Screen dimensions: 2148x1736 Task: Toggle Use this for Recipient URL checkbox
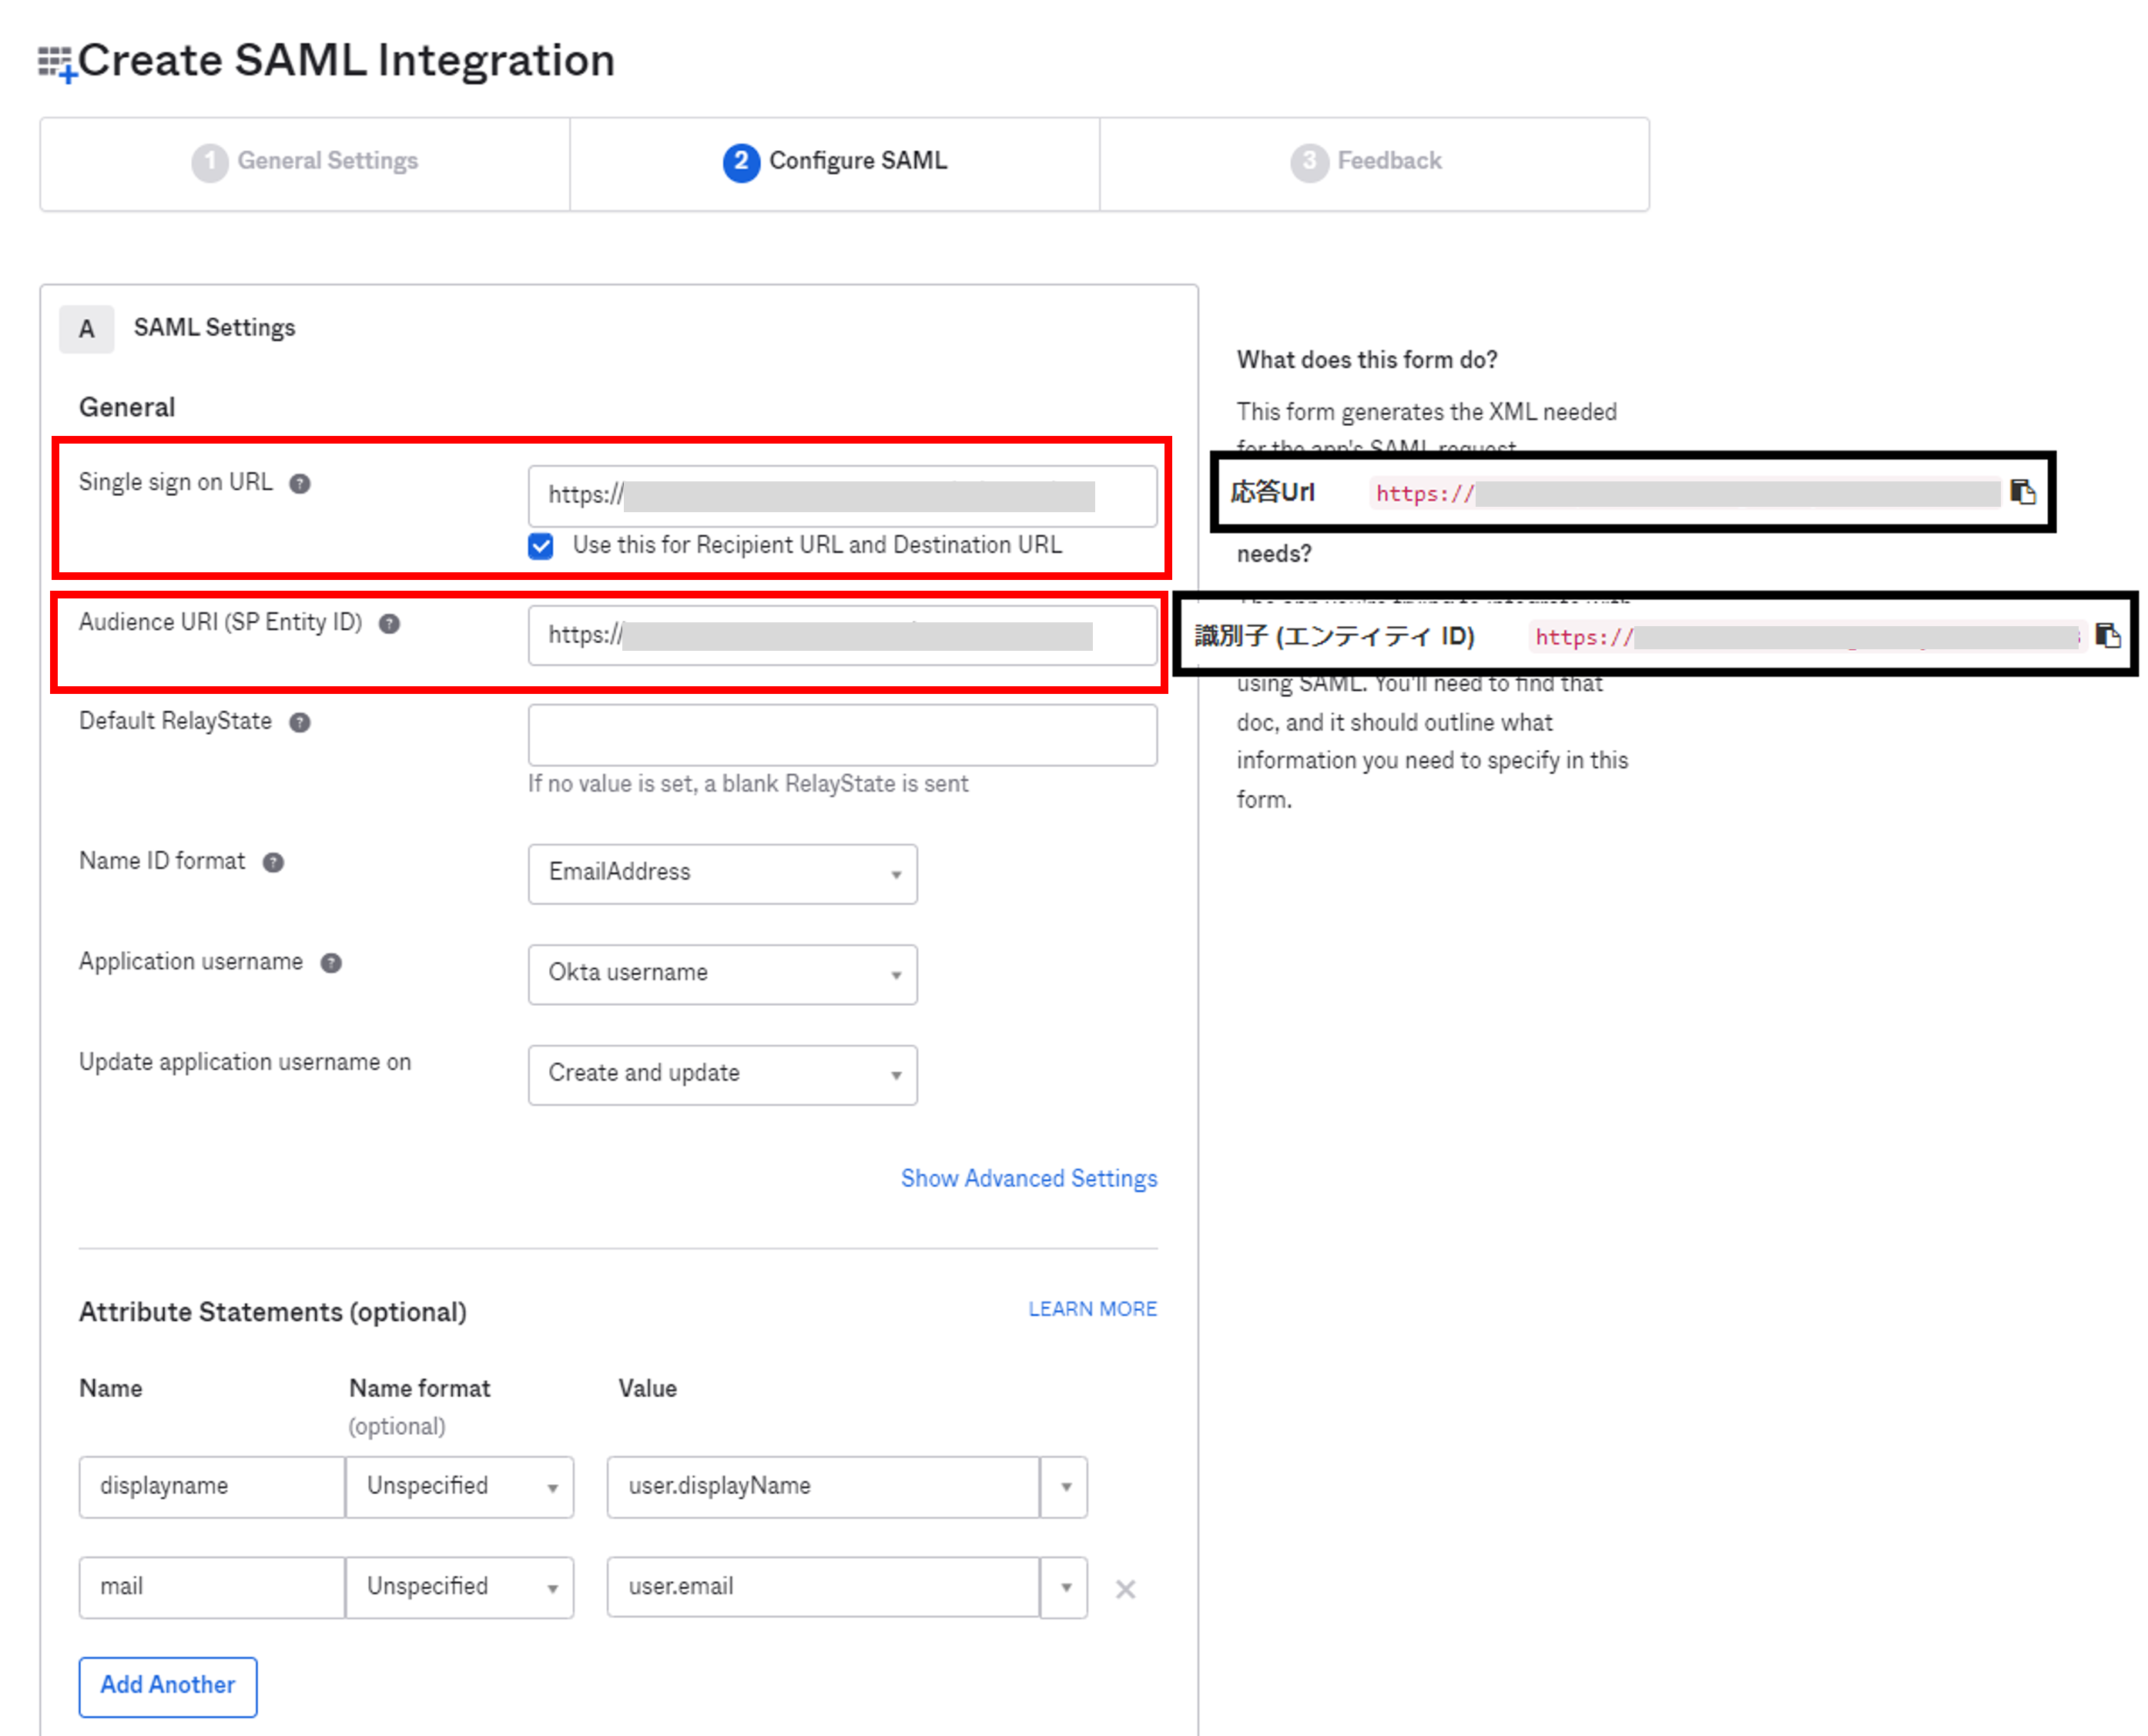541,546
